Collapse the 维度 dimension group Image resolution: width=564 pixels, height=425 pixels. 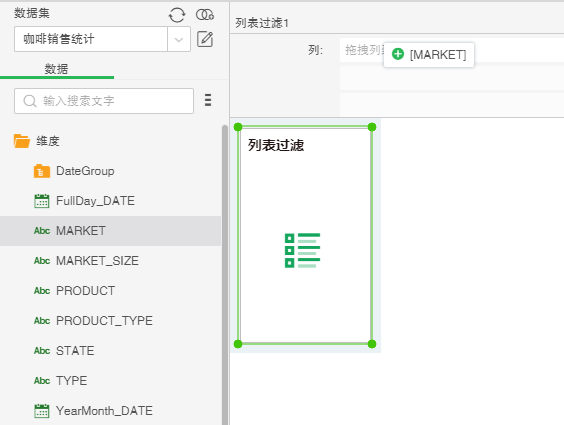pos(47,141)
